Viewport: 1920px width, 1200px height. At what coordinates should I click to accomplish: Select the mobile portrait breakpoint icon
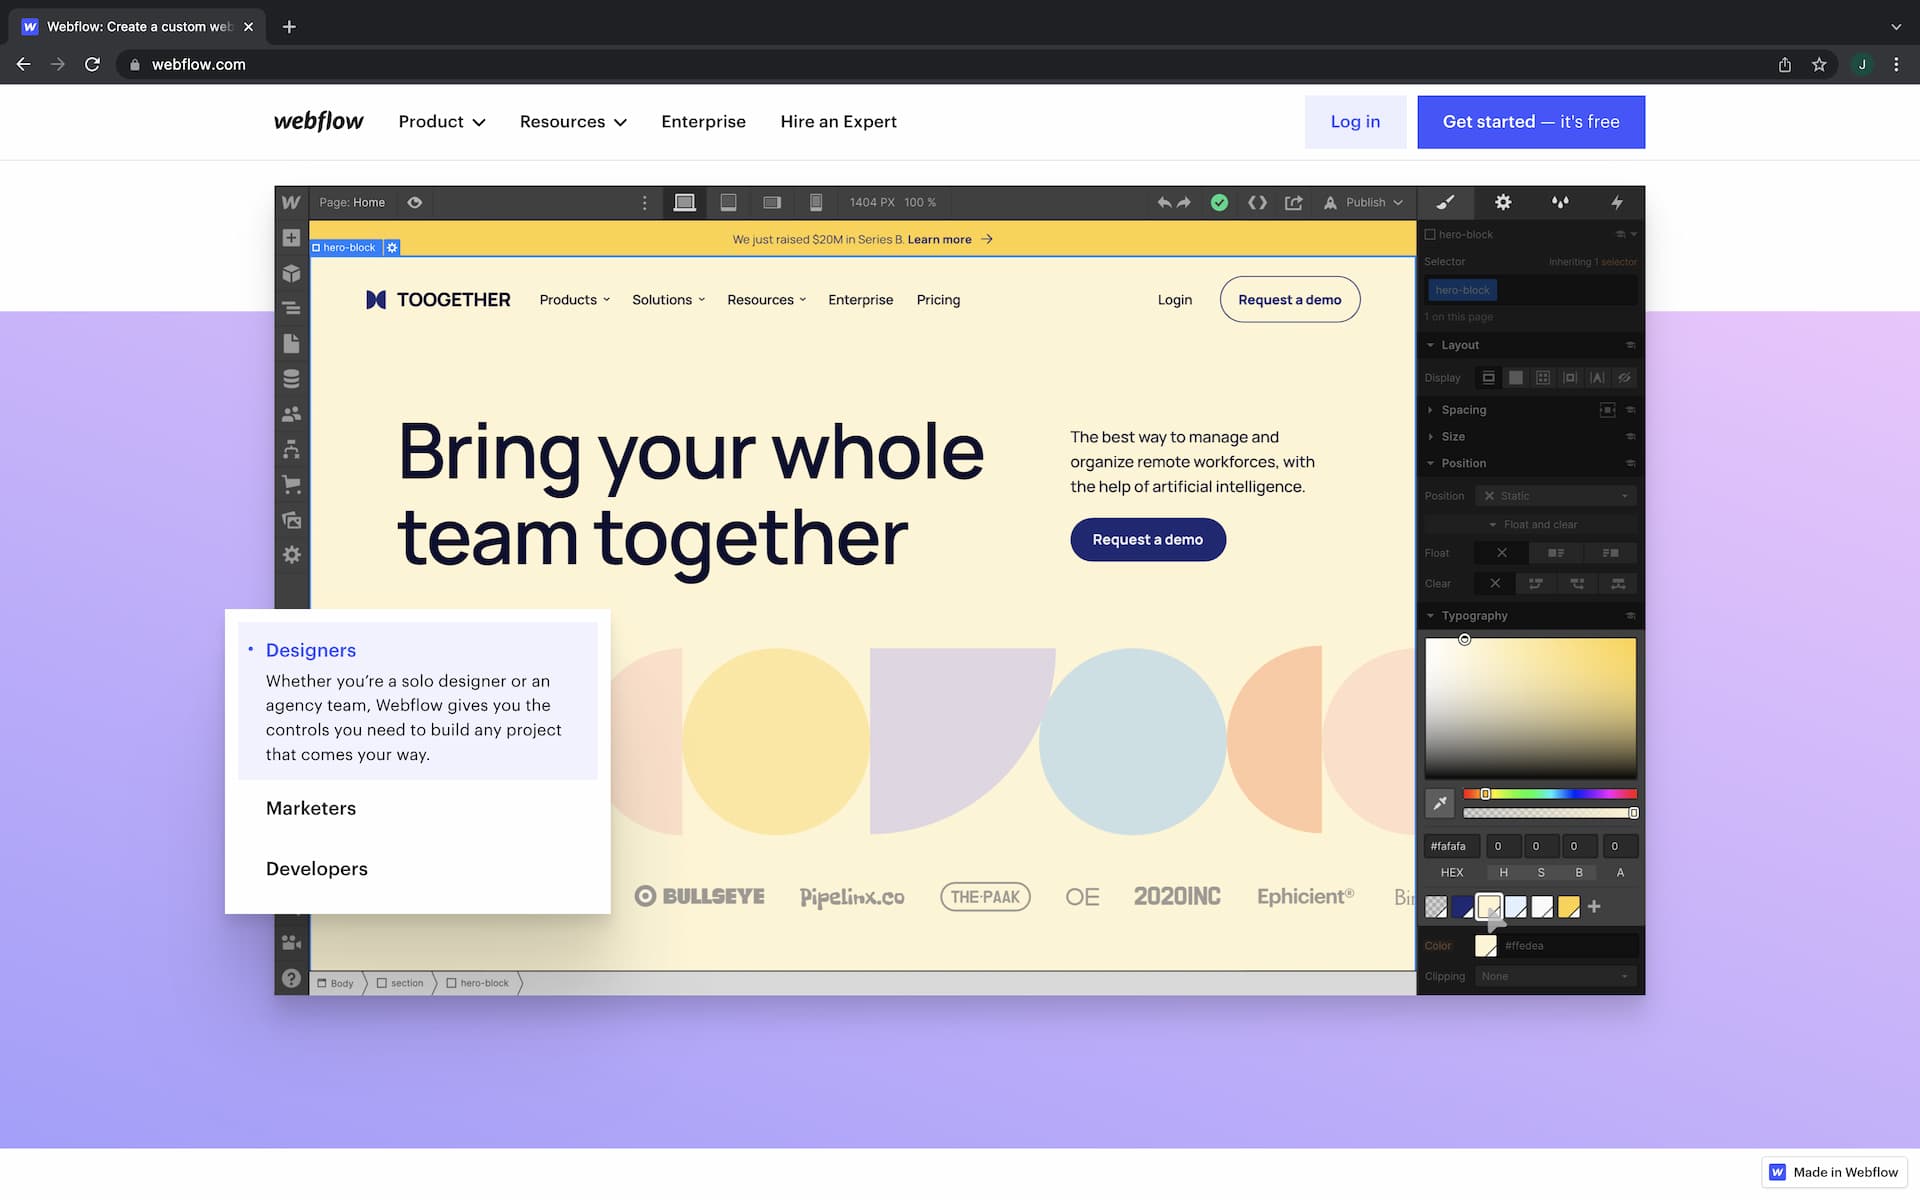click(x=816, y=202)
